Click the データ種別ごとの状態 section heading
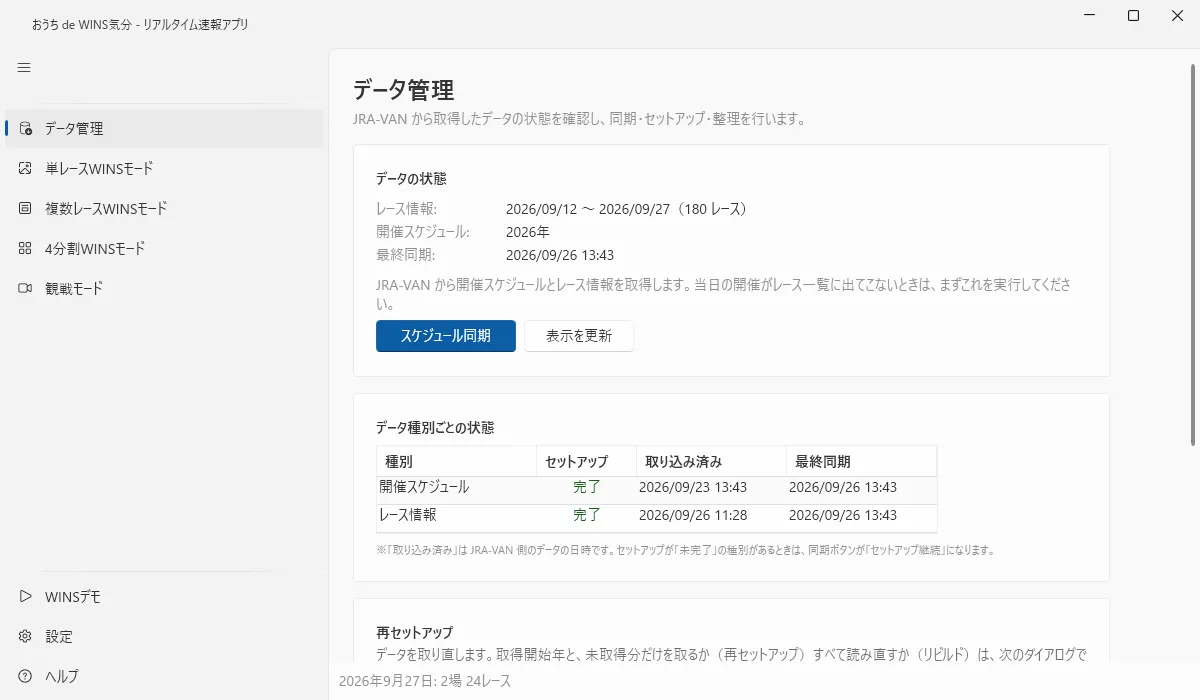The width and height of the screenshot is (1200, 700). [435, 427]
